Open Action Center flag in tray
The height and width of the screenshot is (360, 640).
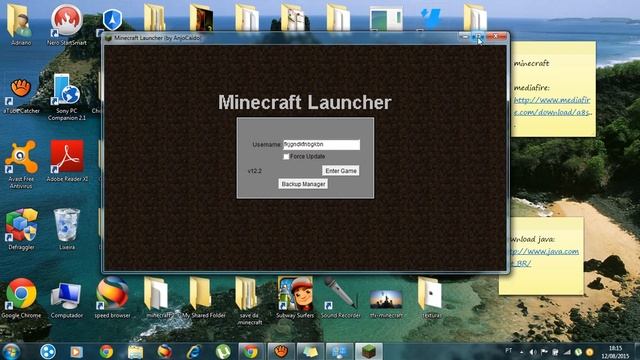tap(544, 351)
